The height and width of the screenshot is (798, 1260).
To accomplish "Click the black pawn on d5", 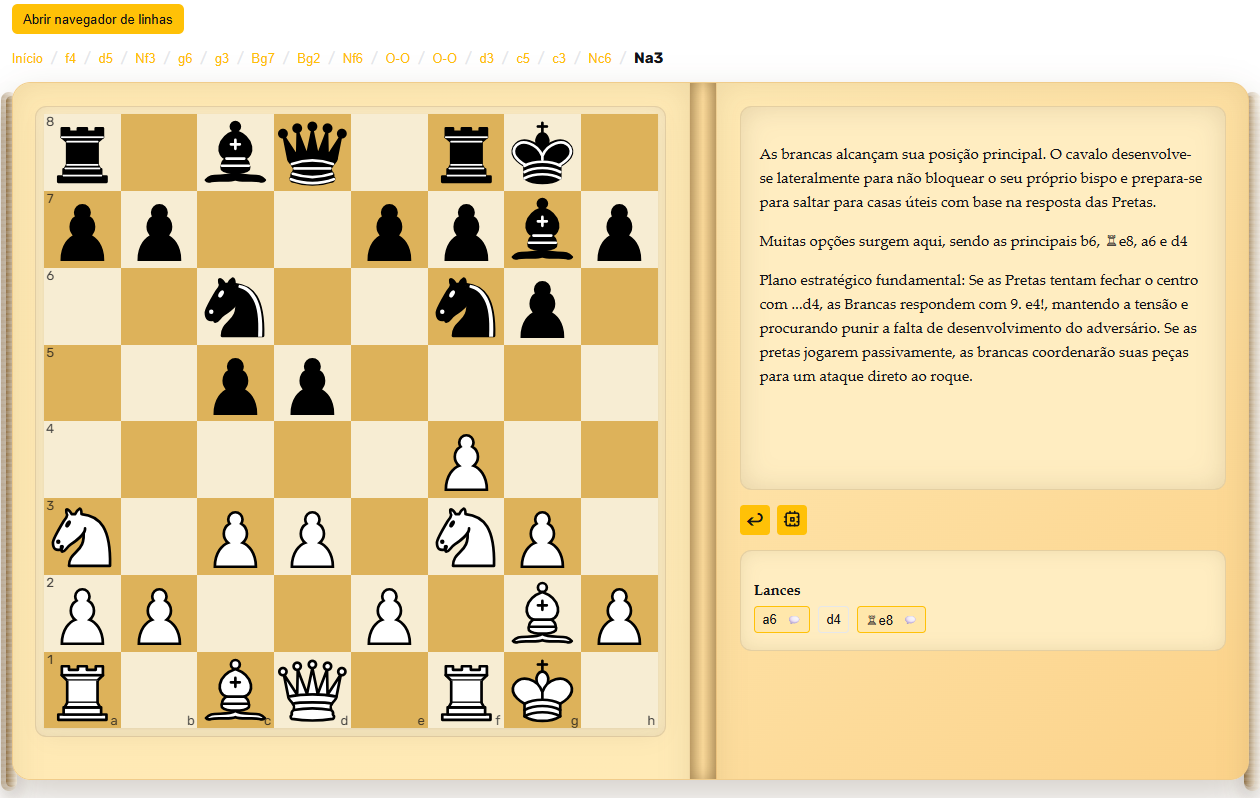I will (313, 383).
